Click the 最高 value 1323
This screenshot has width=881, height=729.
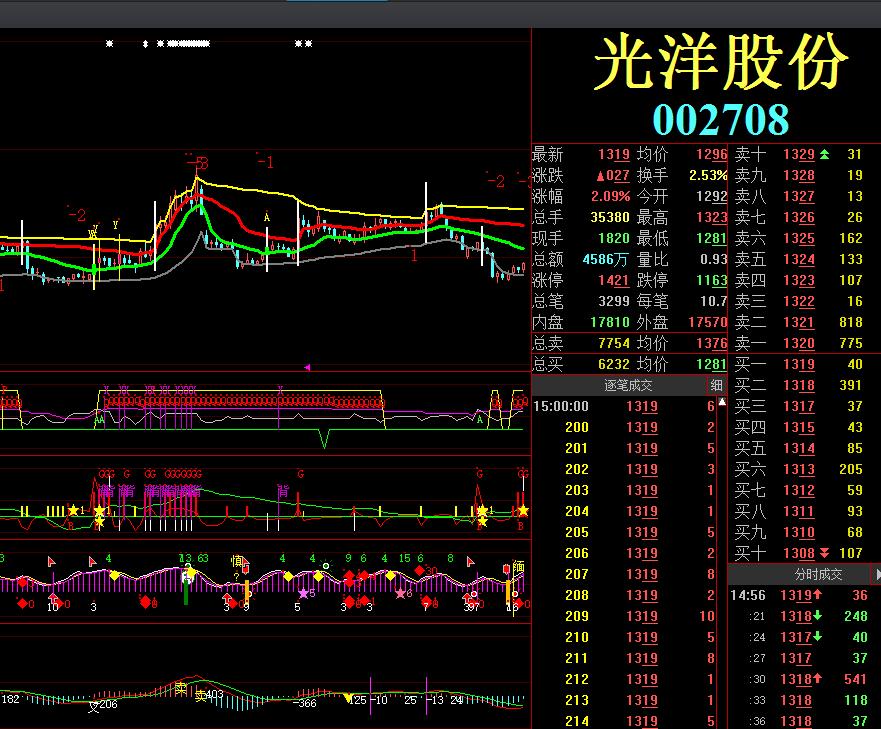711,218
